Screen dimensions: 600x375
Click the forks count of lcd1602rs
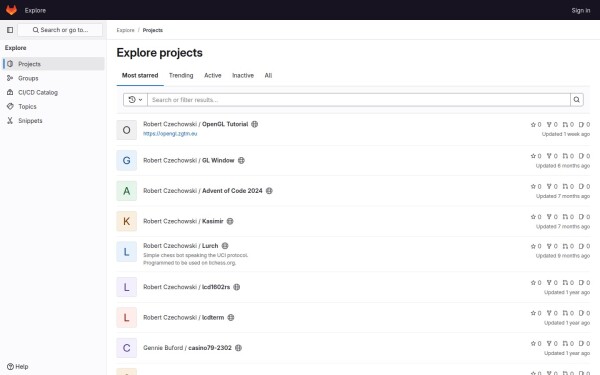(x=552, y=282)
